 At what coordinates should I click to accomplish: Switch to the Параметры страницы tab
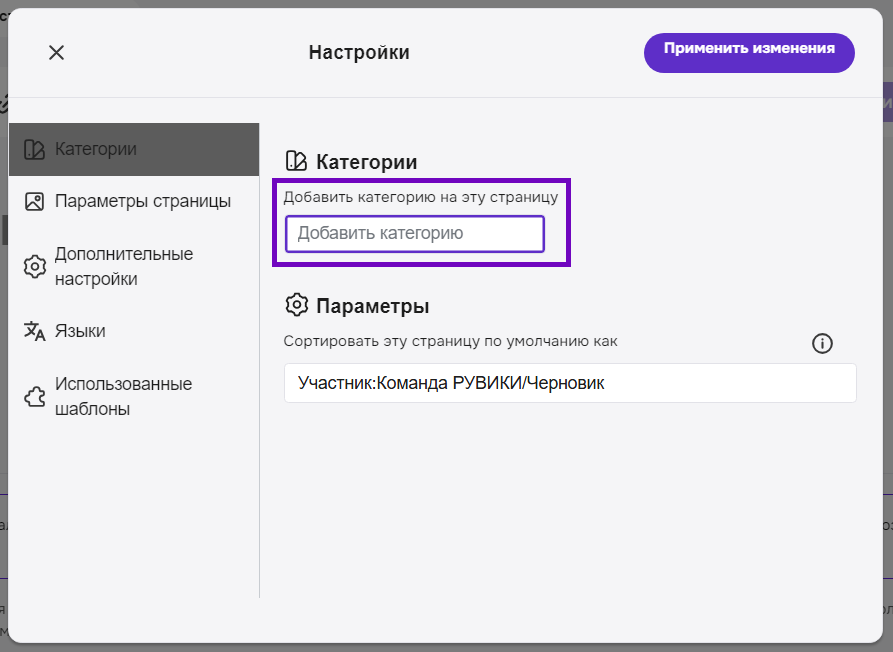tap(143, 201)
